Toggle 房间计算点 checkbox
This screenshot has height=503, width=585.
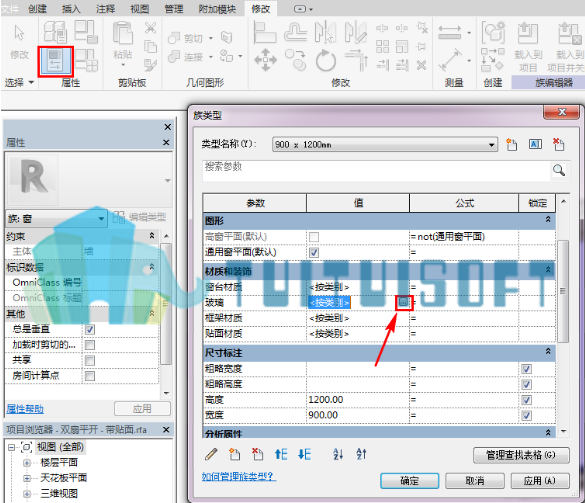pos(90,376)
